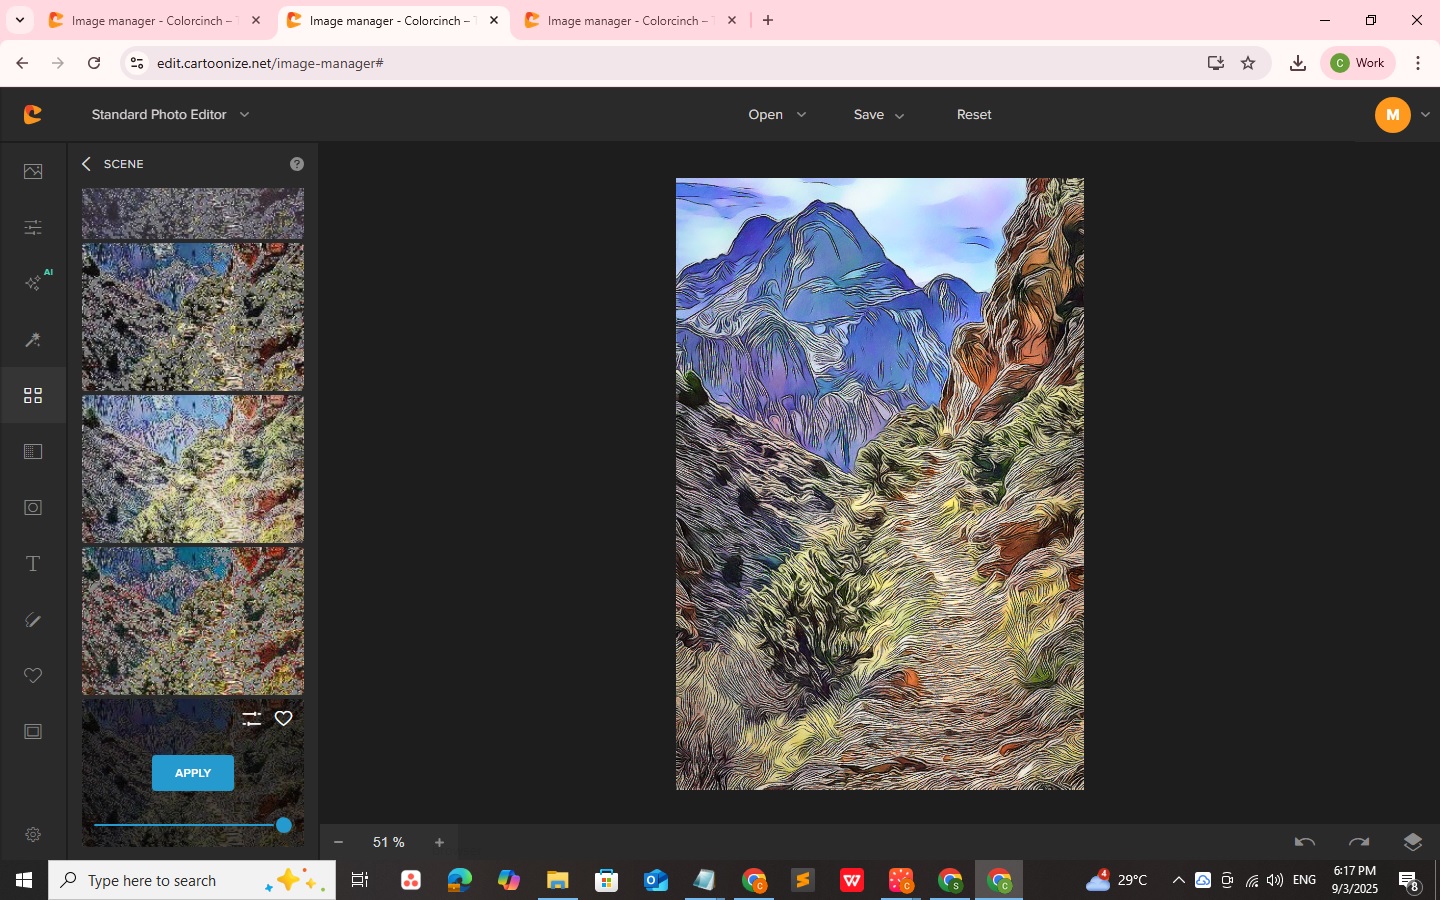
Task: Open the Text tool in sidebar
Action: tap(33, 564)
